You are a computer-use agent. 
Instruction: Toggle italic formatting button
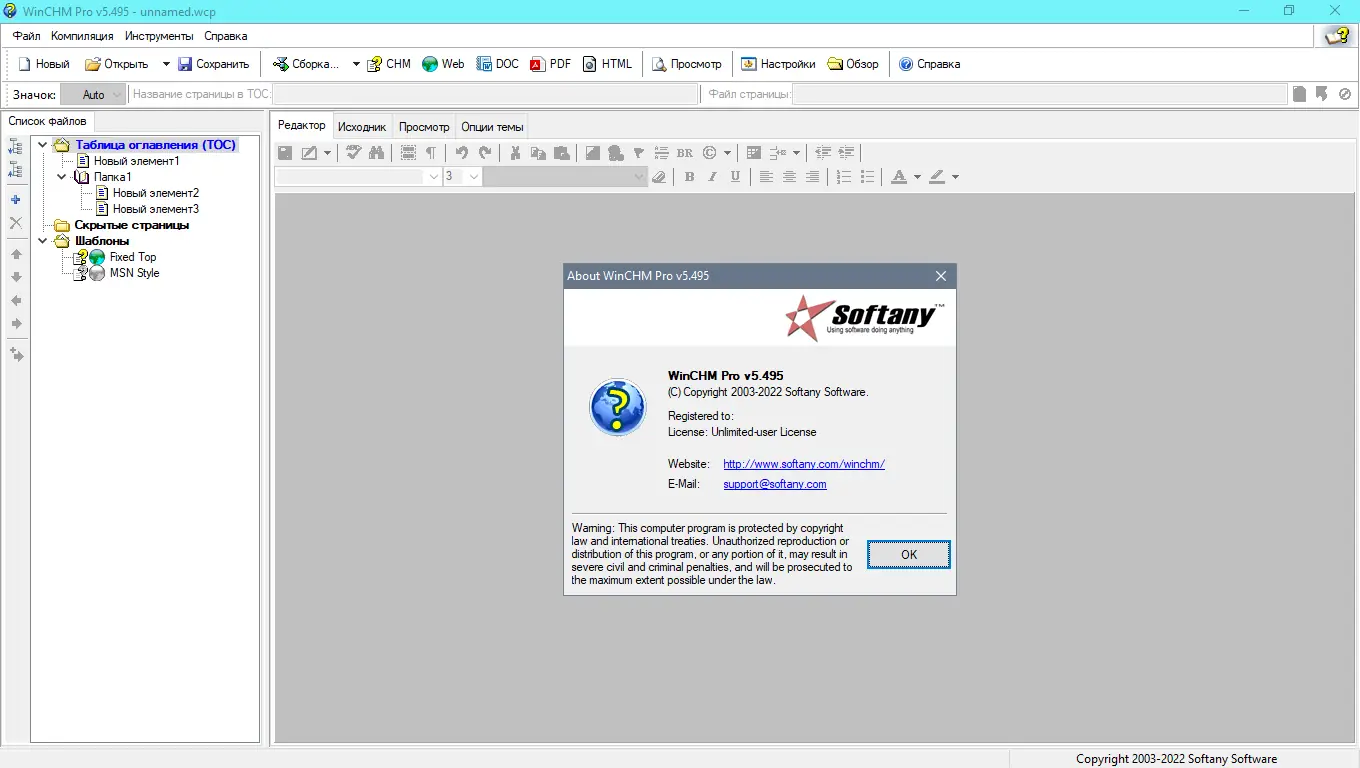tap(712, 177)
